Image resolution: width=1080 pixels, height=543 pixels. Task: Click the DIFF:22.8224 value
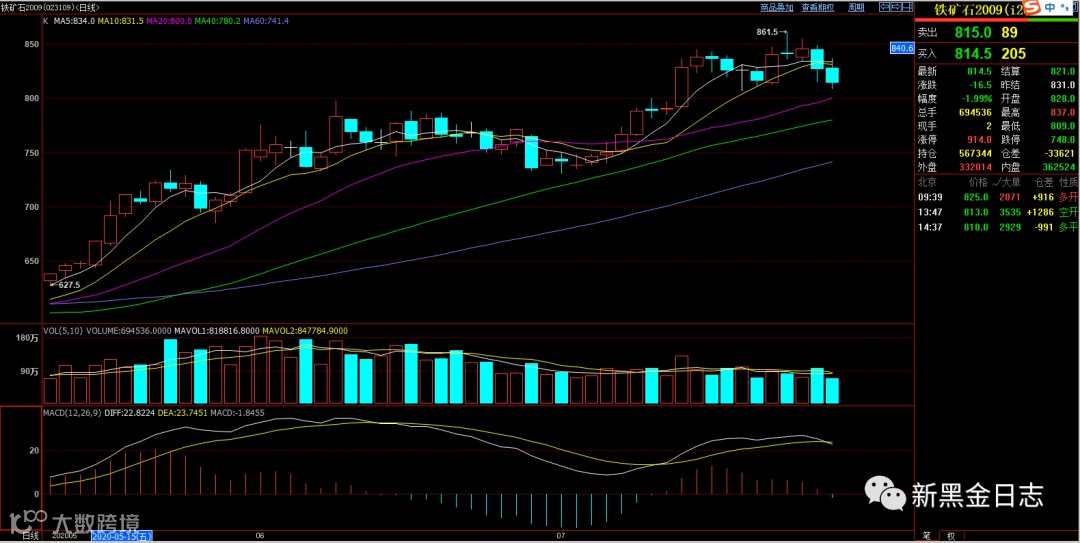[x=127, y=413]
